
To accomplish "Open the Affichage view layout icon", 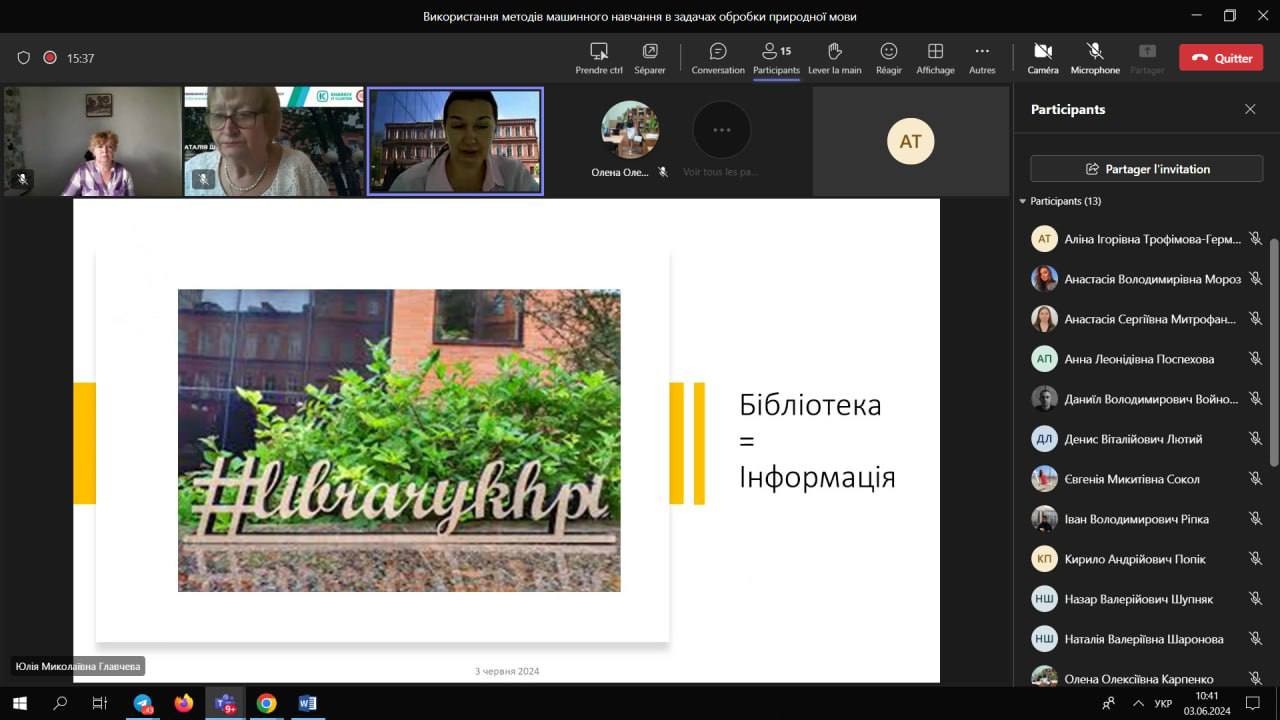I will tap(935, 52).
